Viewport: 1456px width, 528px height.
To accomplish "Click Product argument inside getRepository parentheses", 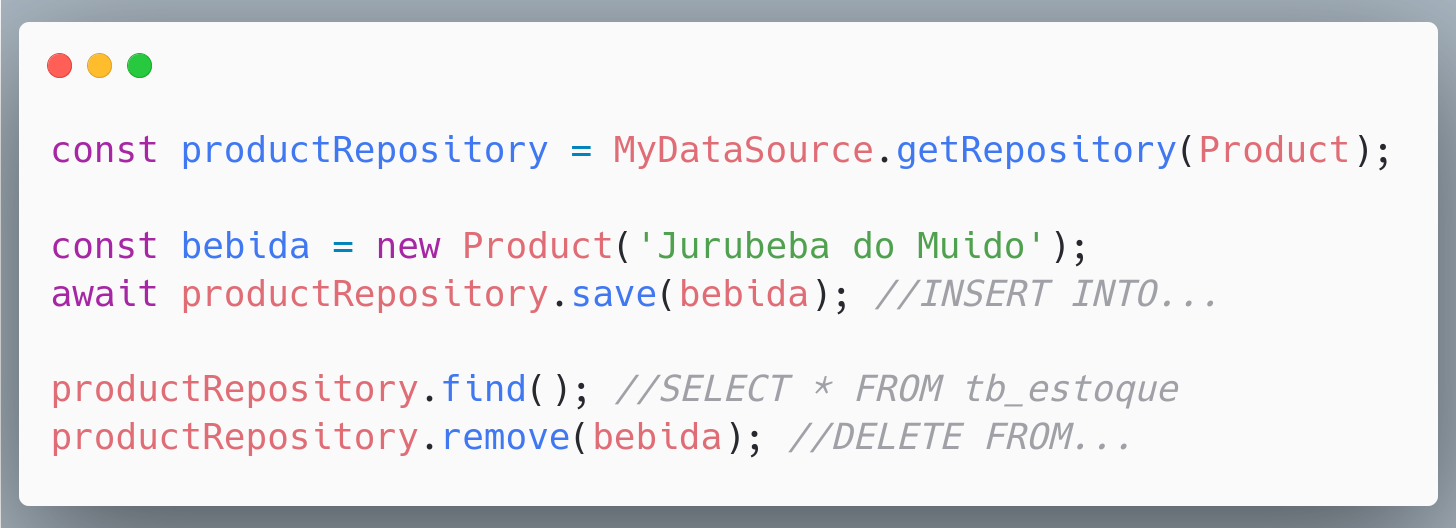I will click(x=1275, y=150).
